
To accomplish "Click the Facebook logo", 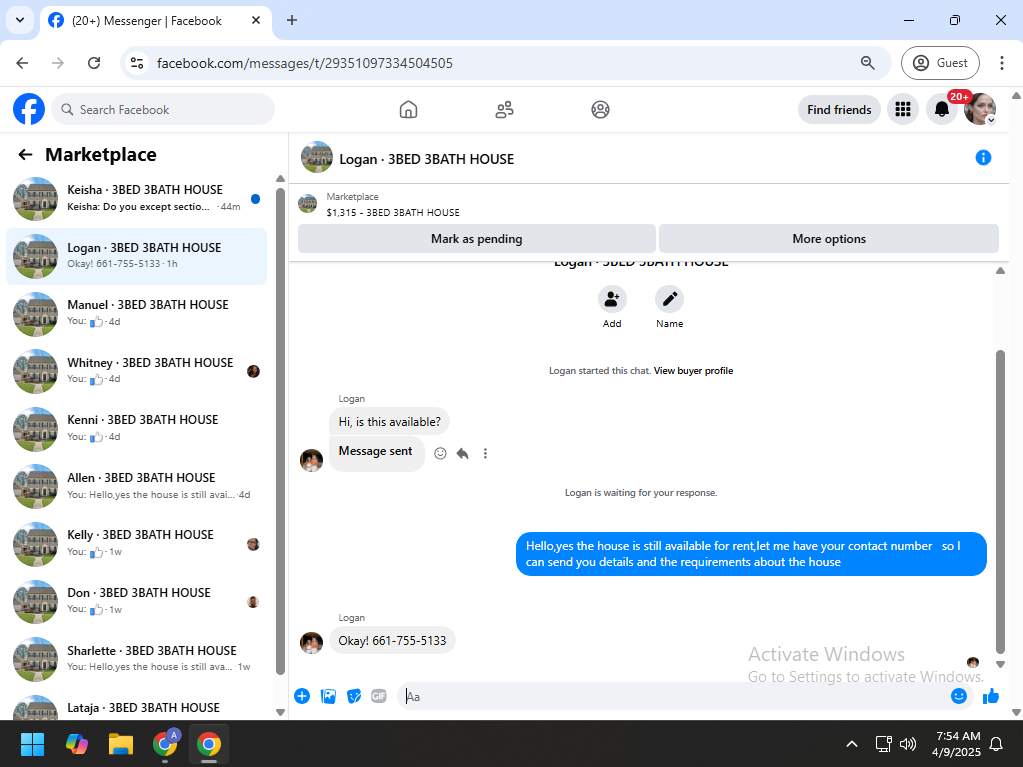I will [x=29, y=110].
